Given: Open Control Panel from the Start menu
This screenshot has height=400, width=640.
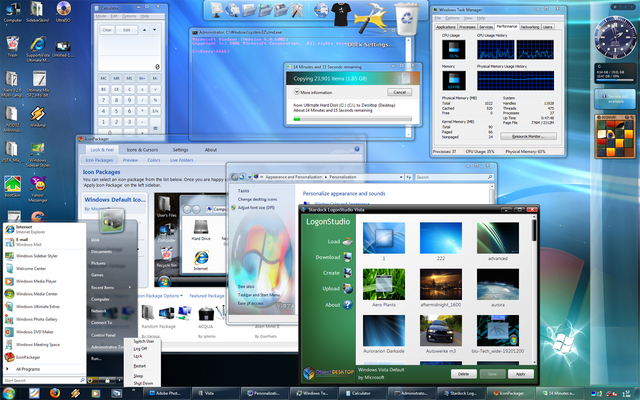Looking at the screenshot, I should (103, 335).
